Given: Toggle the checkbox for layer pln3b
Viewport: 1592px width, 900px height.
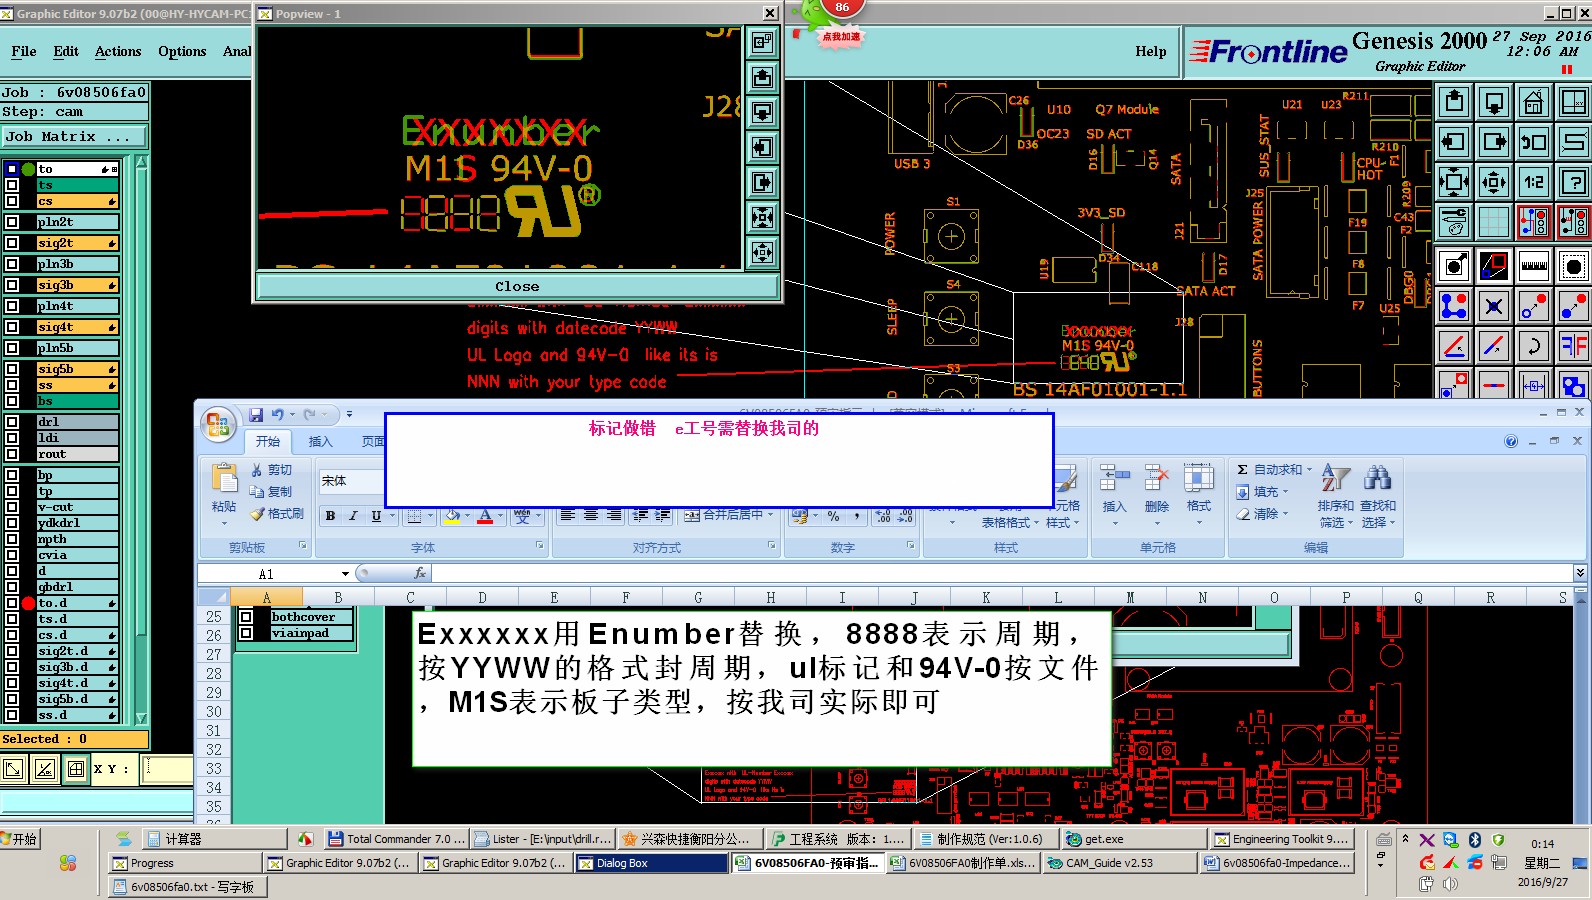Looking at the screenshot, I should click(x=12, y=264).
